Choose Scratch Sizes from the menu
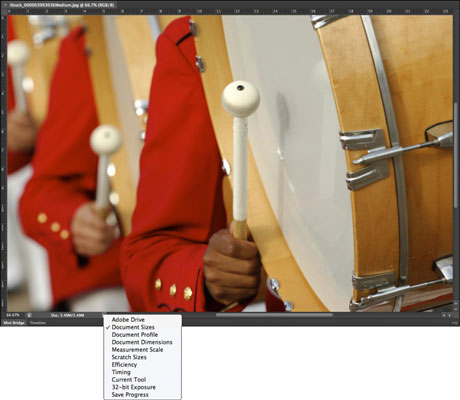460x400 pixels. click(x=143, y=357)
